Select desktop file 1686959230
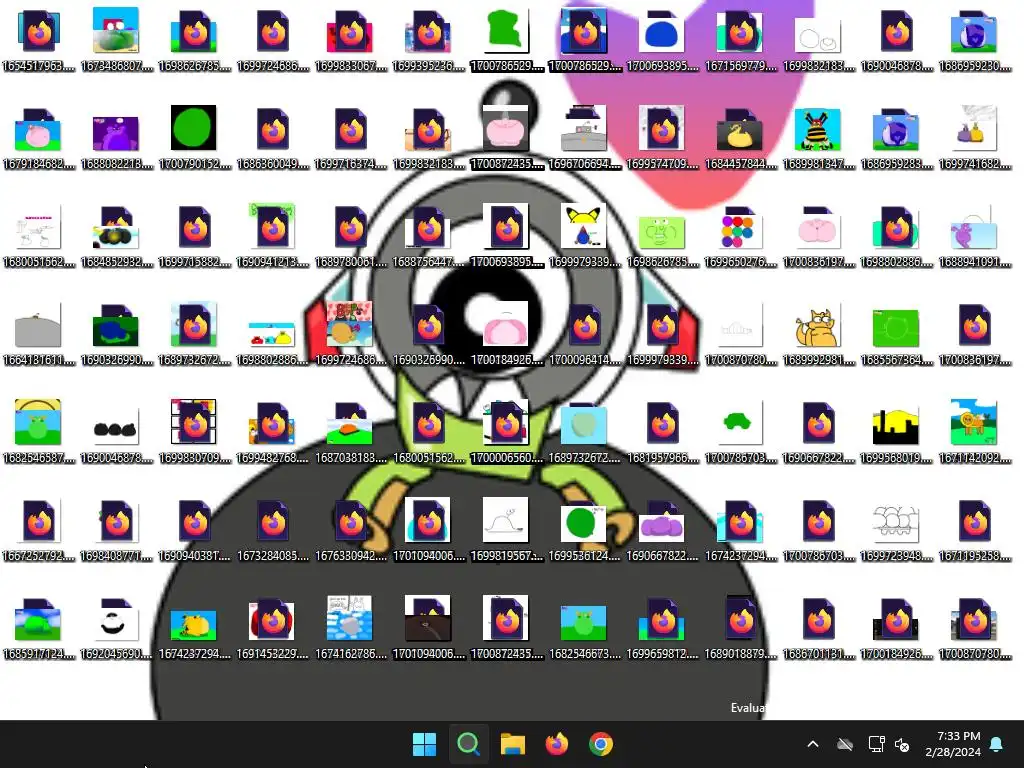Screen dimensions: 1024x768 coord(975,40)
